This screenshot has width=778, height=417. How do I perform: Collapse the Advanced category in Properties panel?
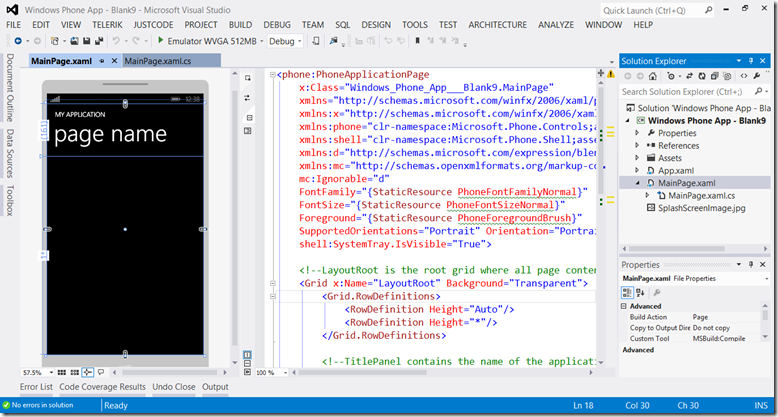(x=624, y=306)
